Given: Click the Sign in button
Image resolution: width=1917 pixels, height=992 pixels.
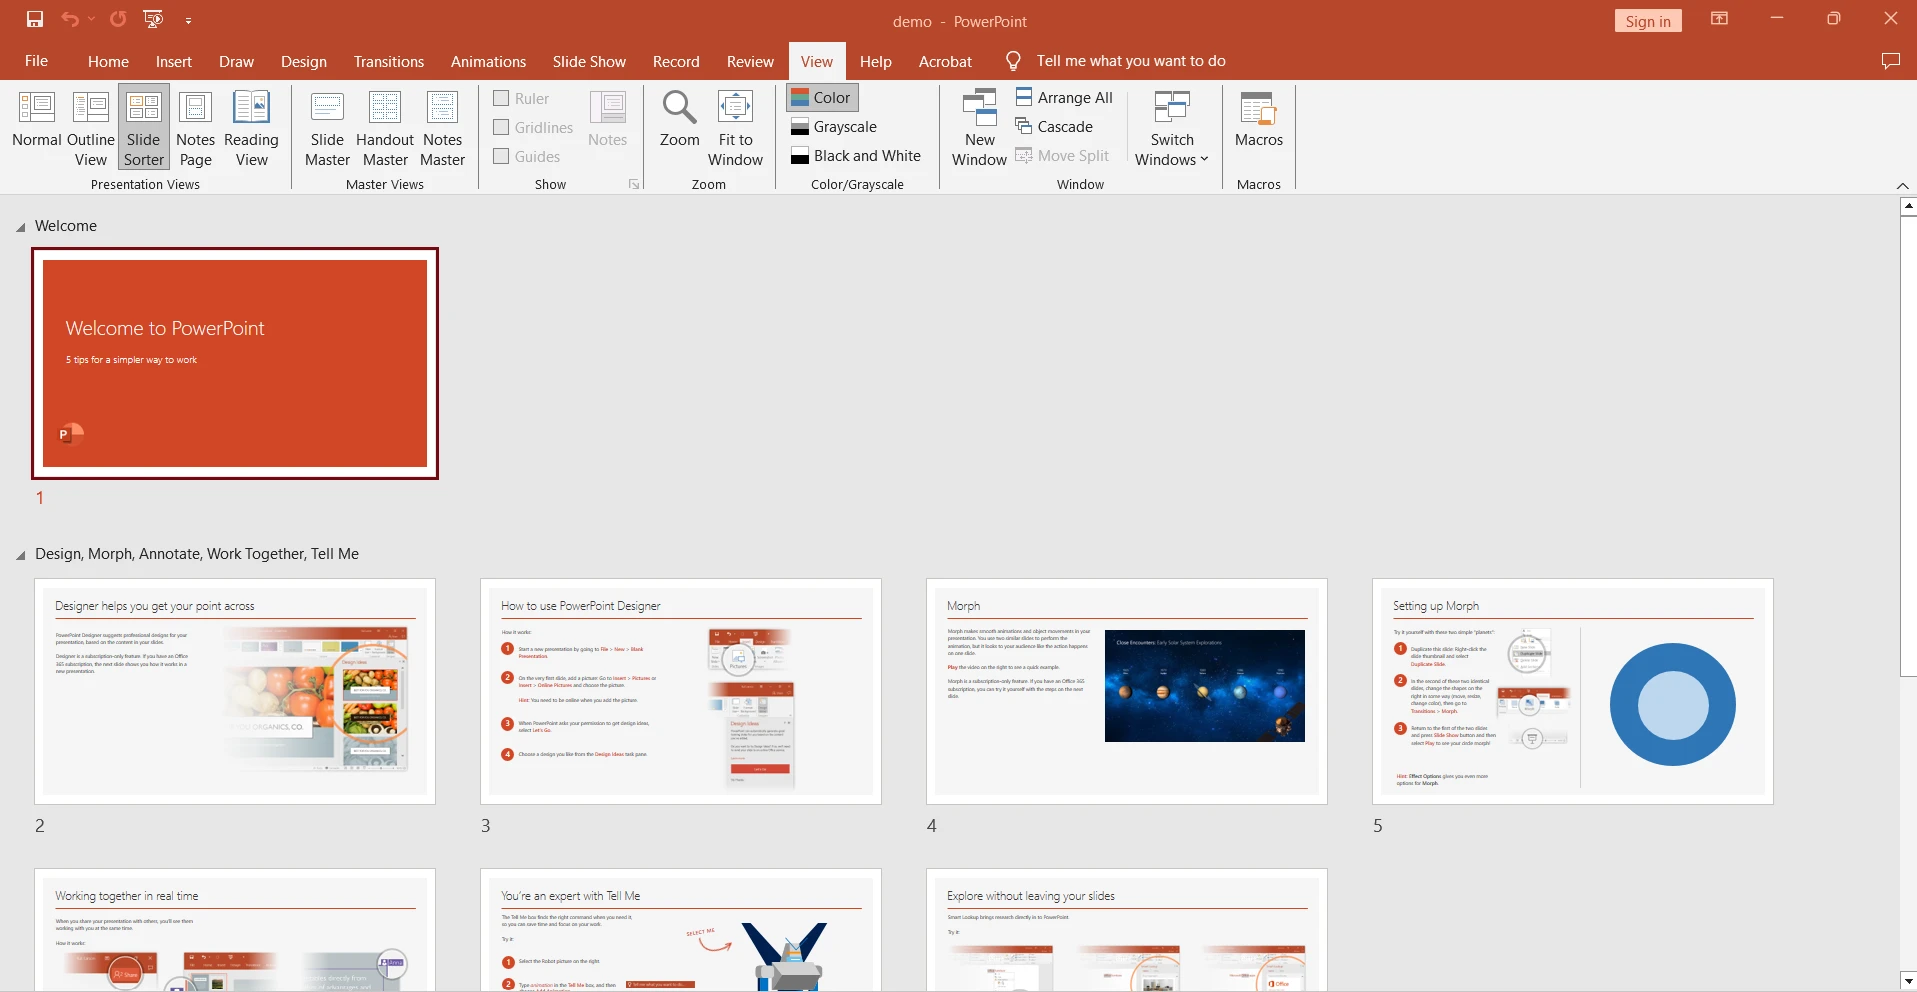Looking at the screenshot, I should point(1647,21).
